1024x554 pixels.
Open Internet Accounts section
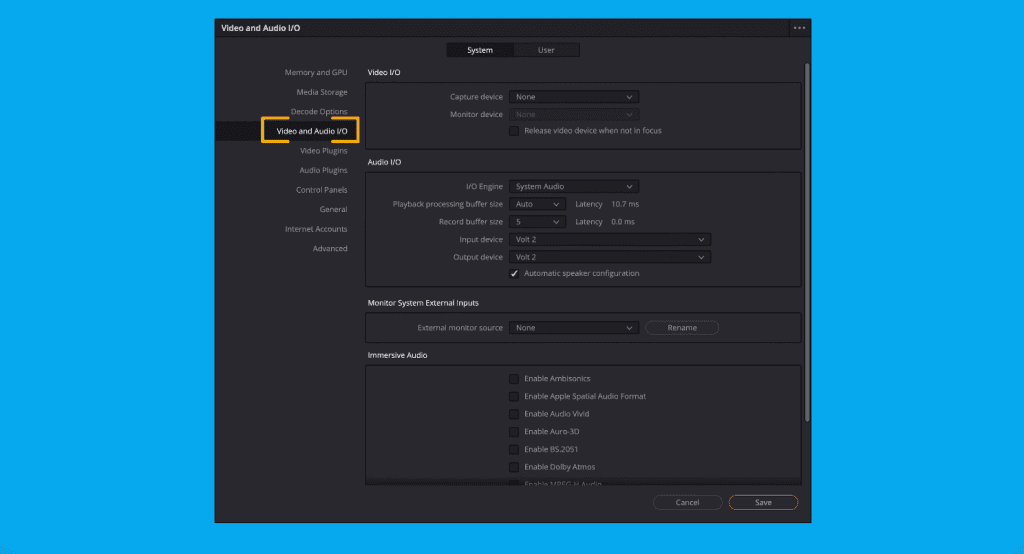coord(316,229)
